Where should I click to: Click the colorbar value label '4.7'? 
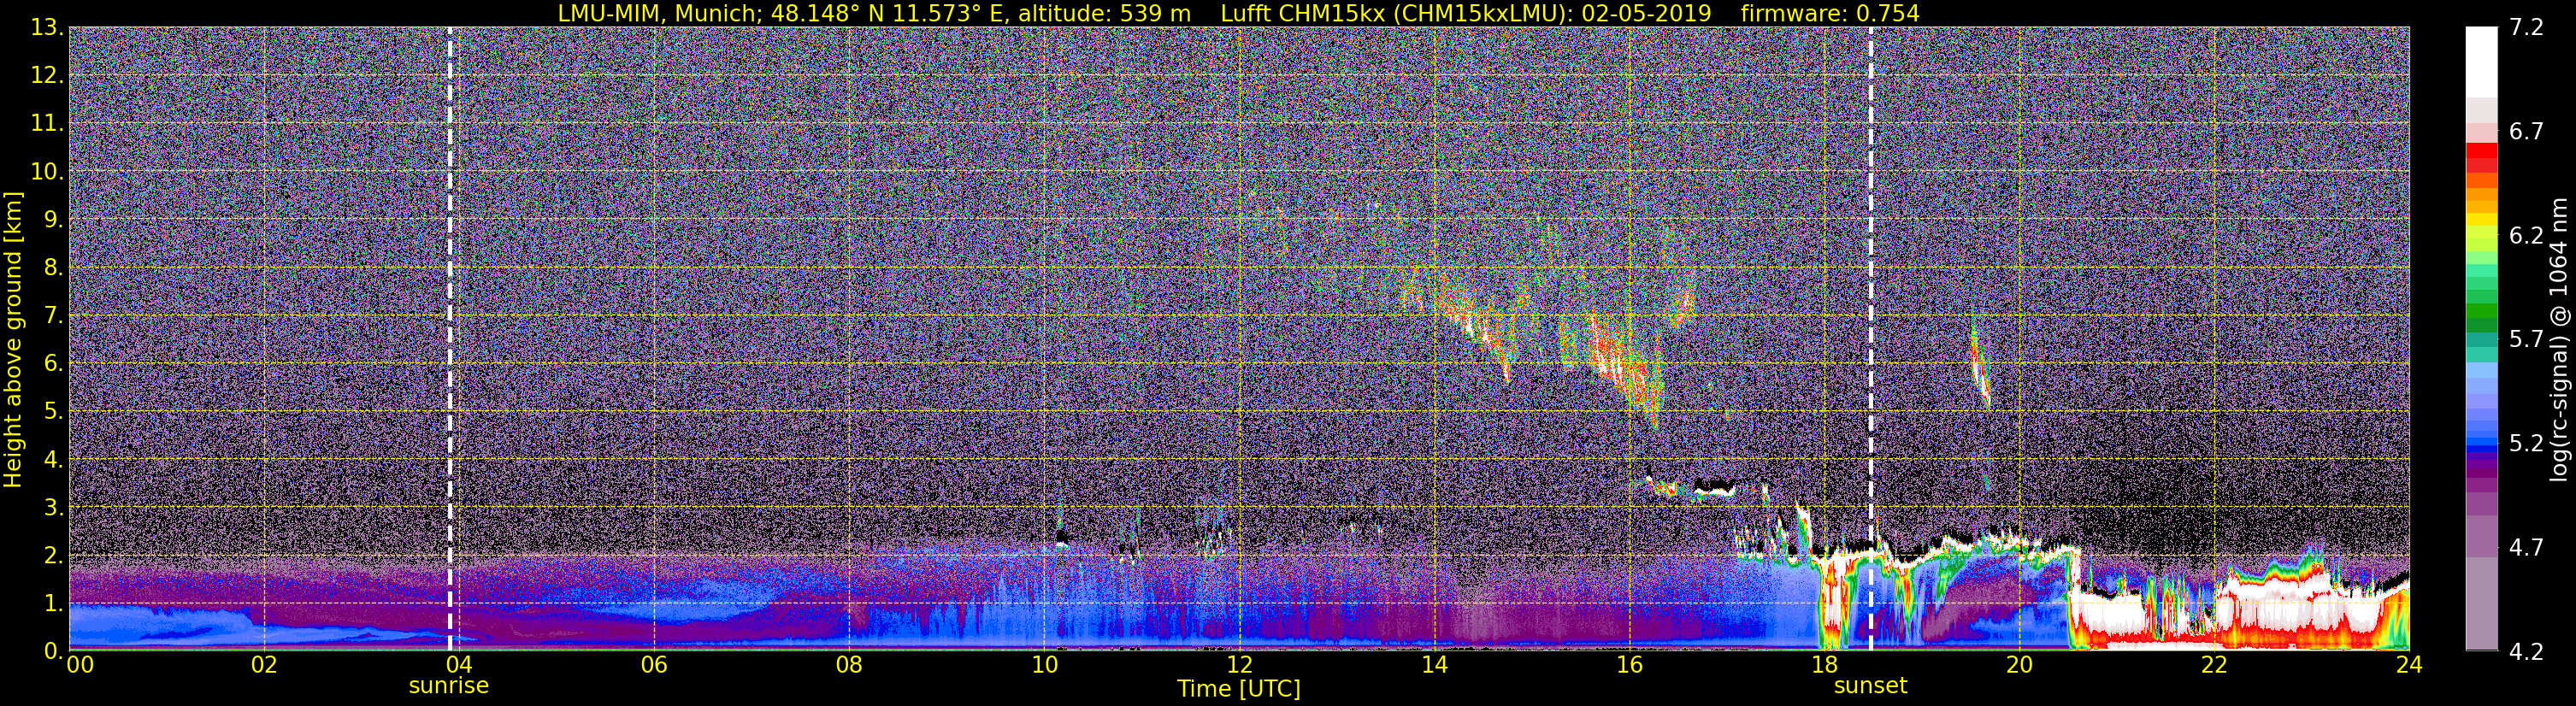click(x=2526, y=547)
